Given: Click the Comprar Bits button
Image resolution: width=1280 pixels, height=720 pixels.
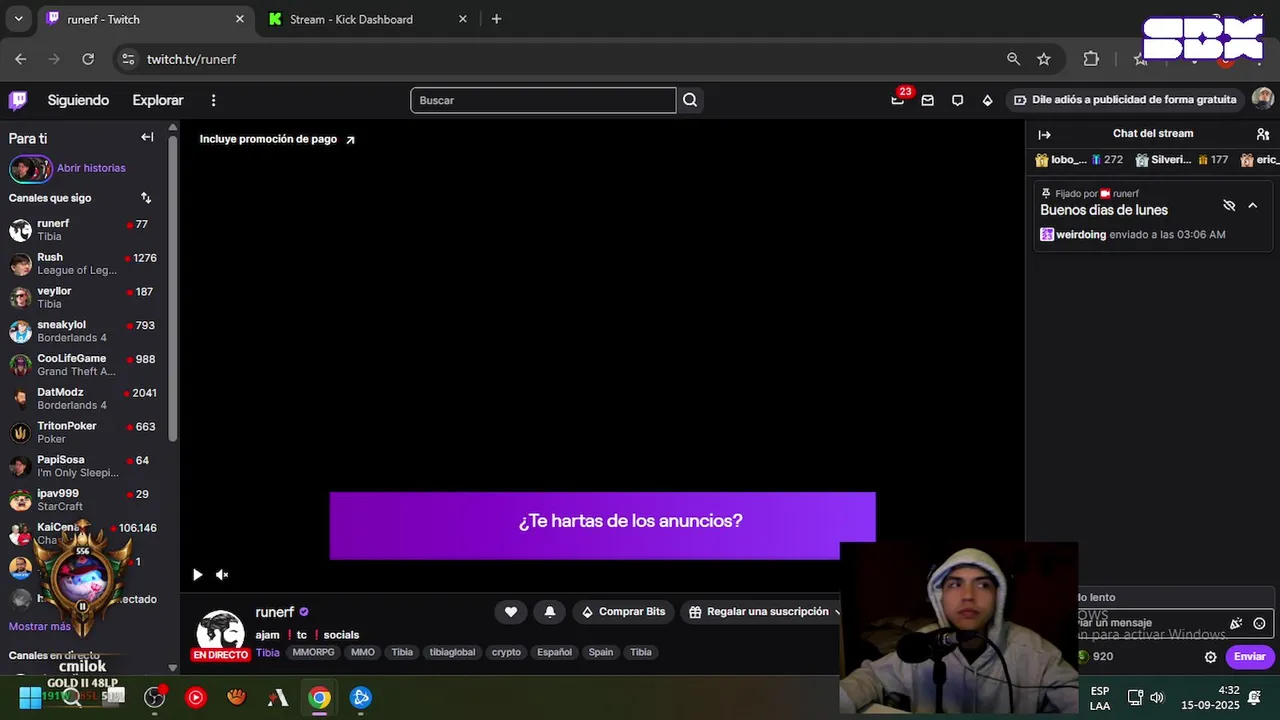Looking at the screenshot, I should point(623,612).
